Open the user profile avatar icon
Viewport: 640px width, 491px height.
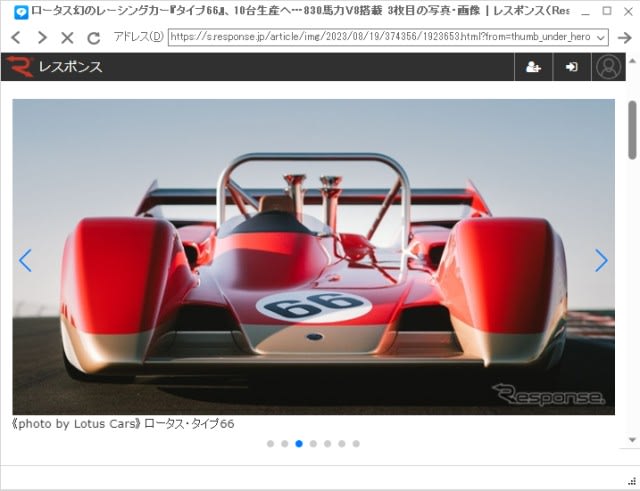click(x=608, y=67)
